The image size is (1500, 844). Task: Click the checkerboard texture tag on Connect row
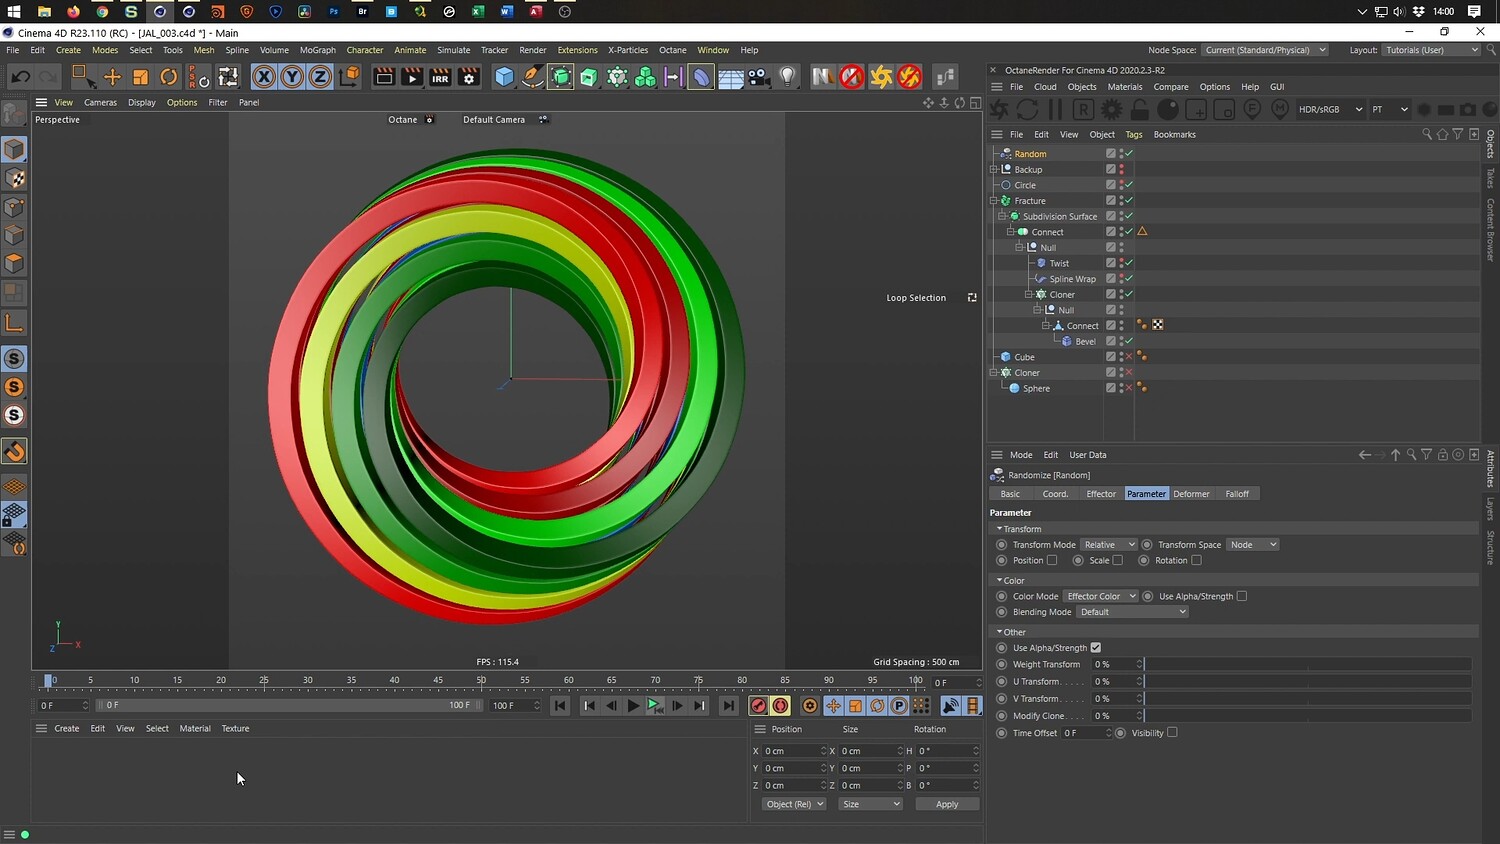click(x=1158, y=325)
